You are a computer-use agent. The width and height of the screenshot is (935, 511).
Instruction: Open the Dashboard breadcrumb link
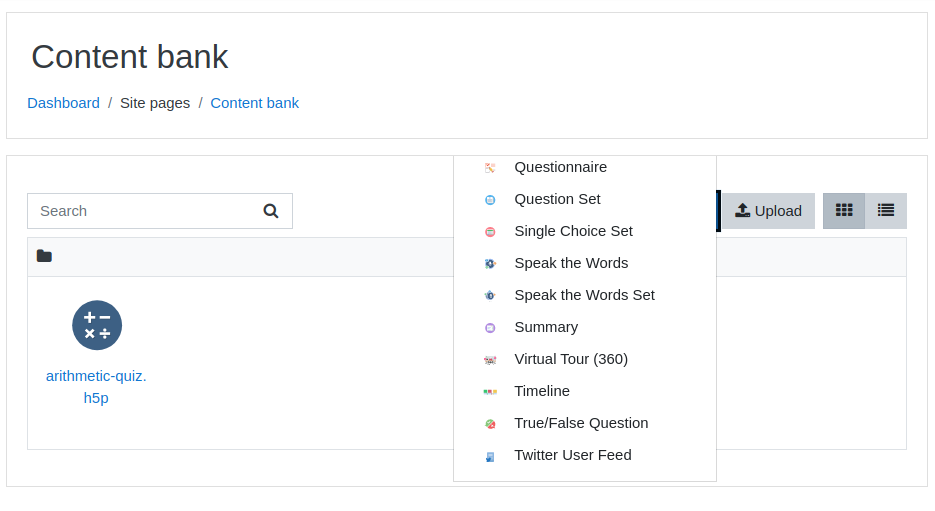pyautogui.click(x=64, y=103)
